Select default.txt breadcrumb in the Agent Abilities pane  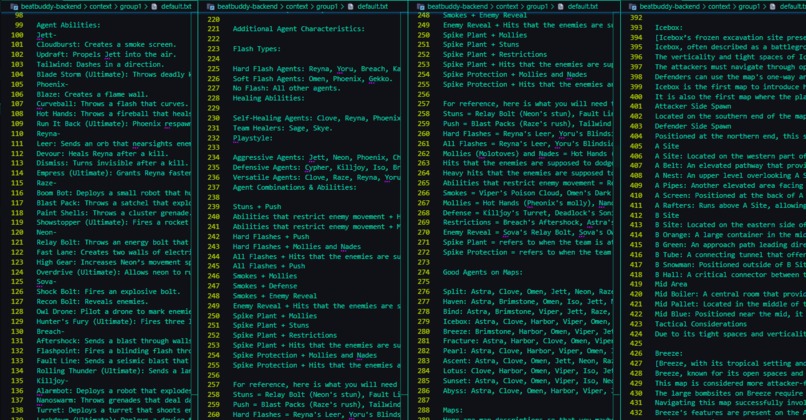(x=176, y=7)
